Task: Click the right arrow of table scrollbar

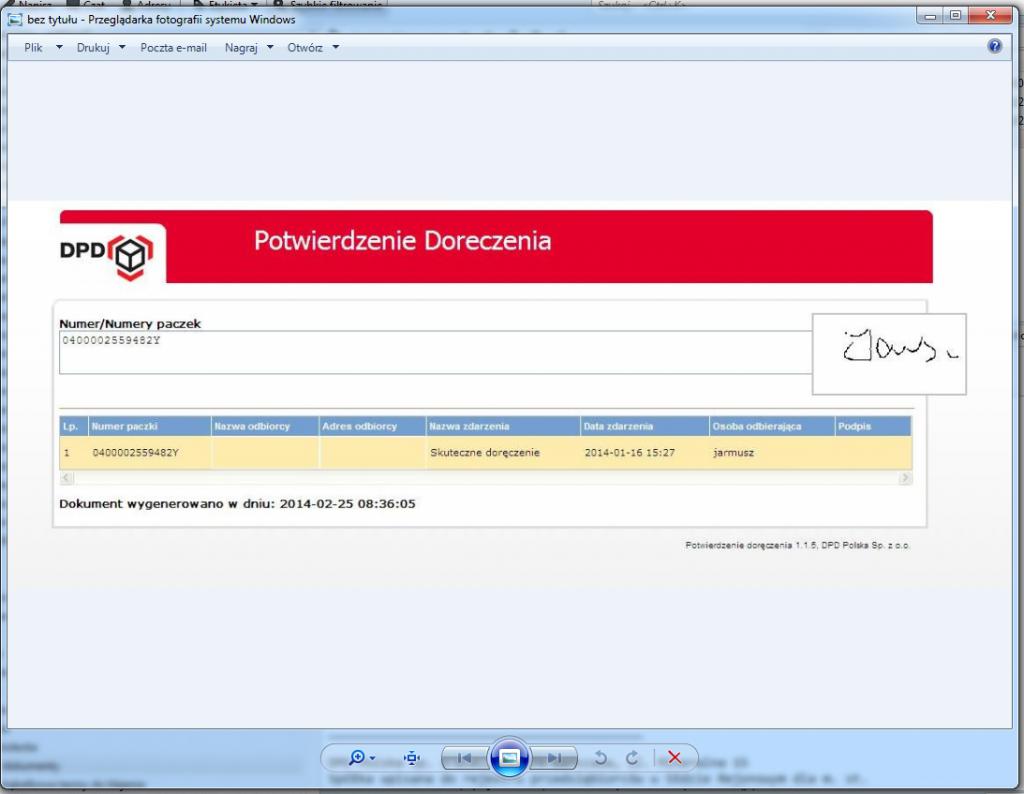Action: 904,478
